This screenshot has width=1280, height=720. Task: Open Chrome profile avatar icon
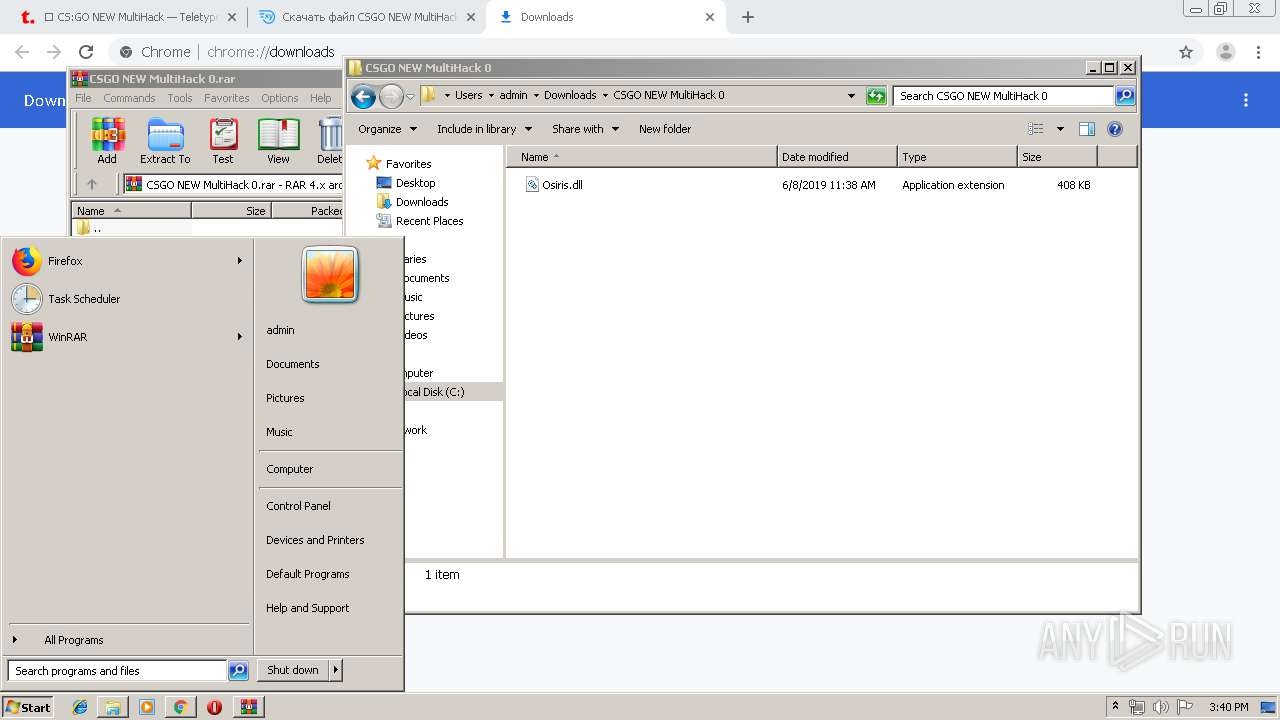[x=1226, y=52]
